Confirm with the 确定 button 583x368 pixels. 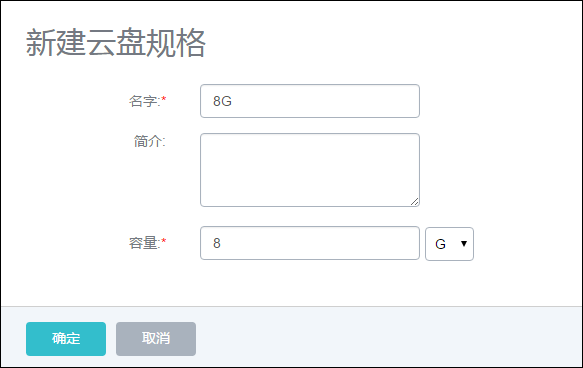pos(66,339)
